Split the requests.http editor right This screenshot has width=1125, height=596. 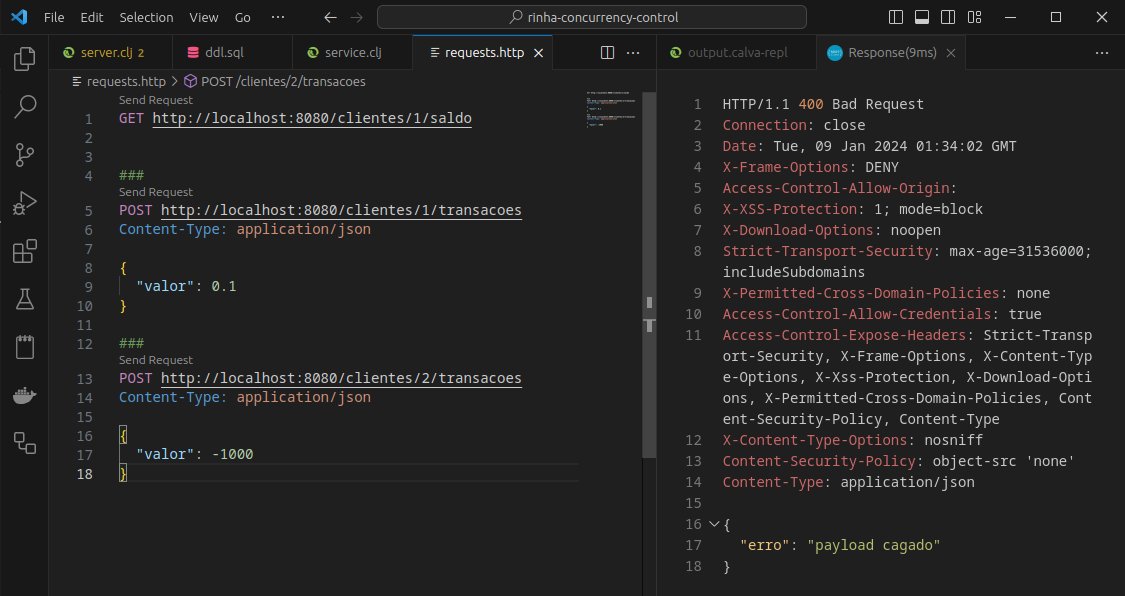tap(607, 52)
